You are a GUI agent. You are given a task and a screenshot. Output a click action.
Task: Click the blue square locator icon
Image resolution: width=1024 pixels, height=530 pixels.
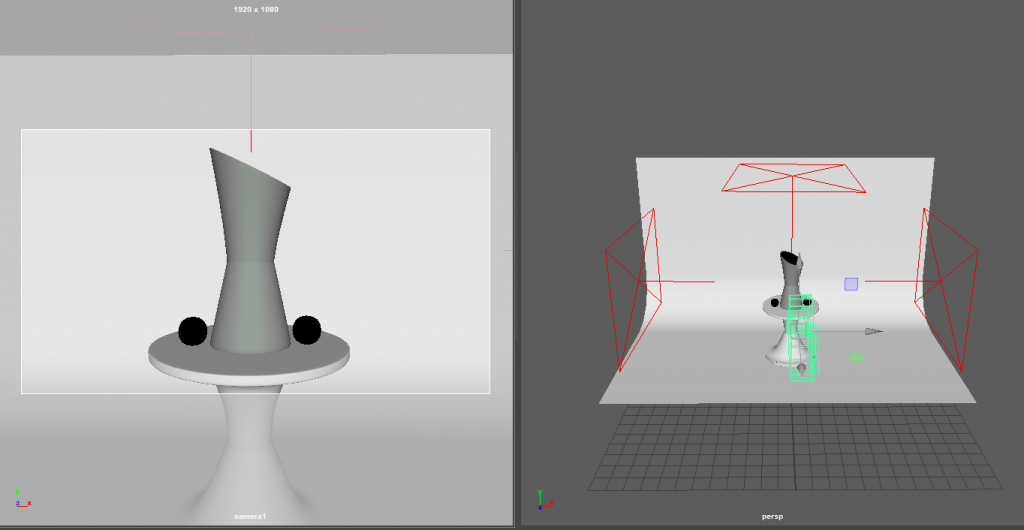point(851,284)
